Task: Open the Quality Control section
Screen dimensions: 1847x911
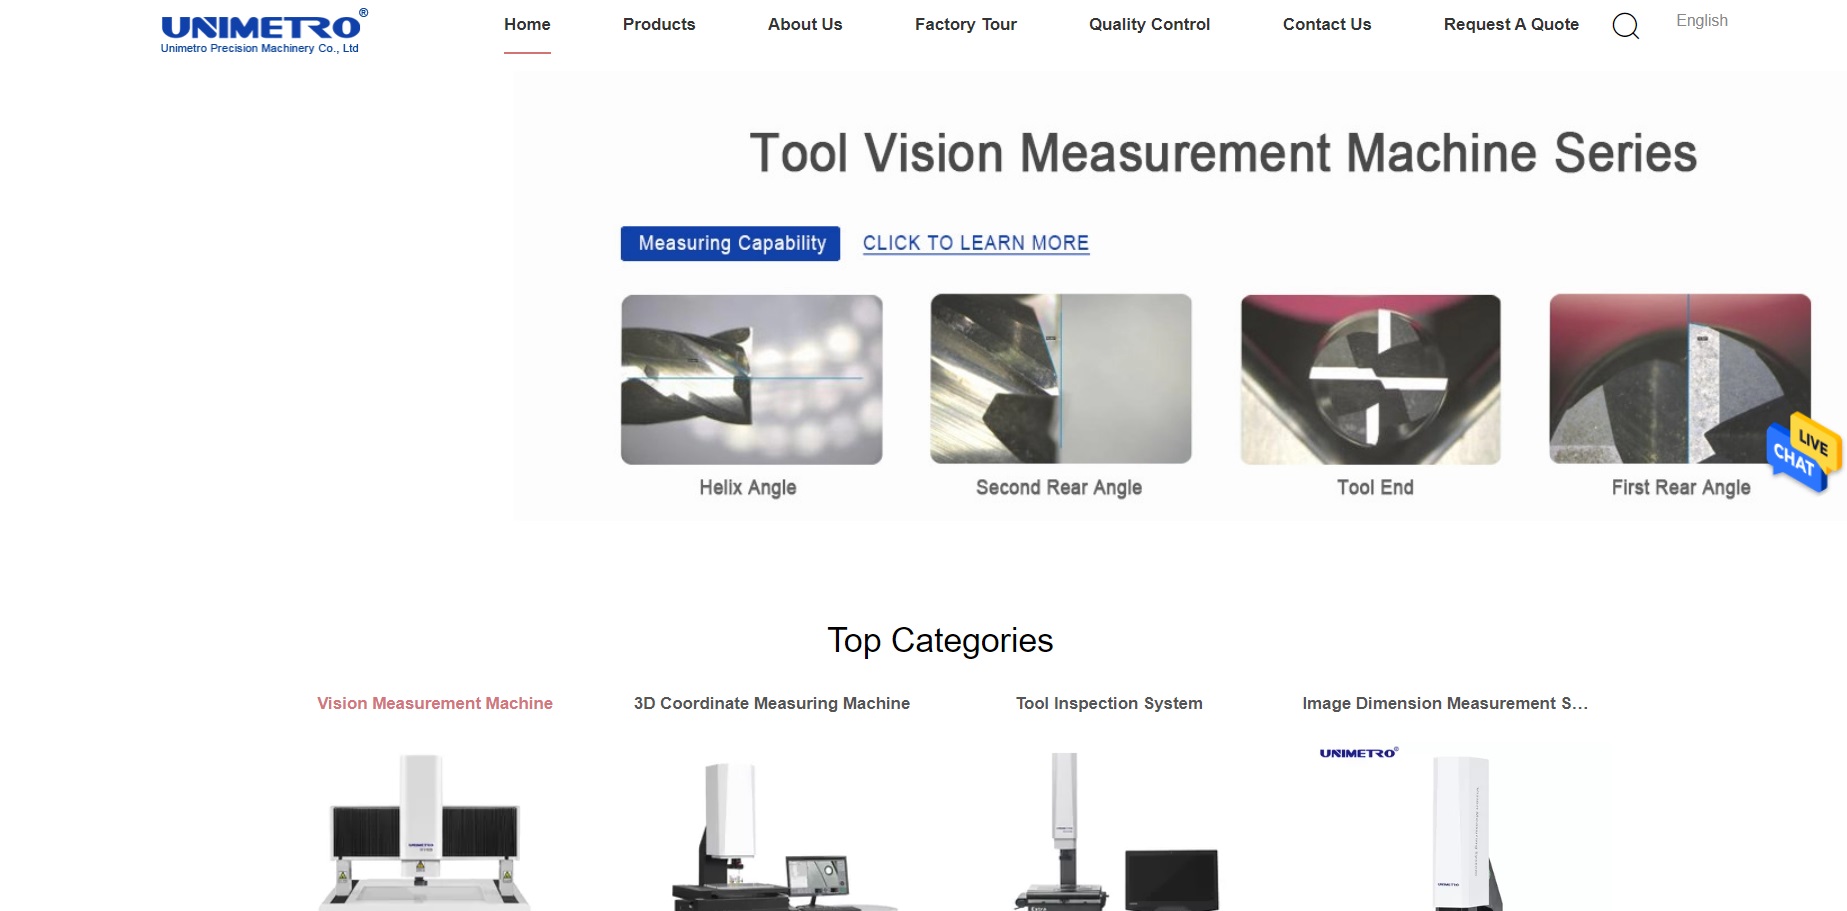Action: point(1148,24)
